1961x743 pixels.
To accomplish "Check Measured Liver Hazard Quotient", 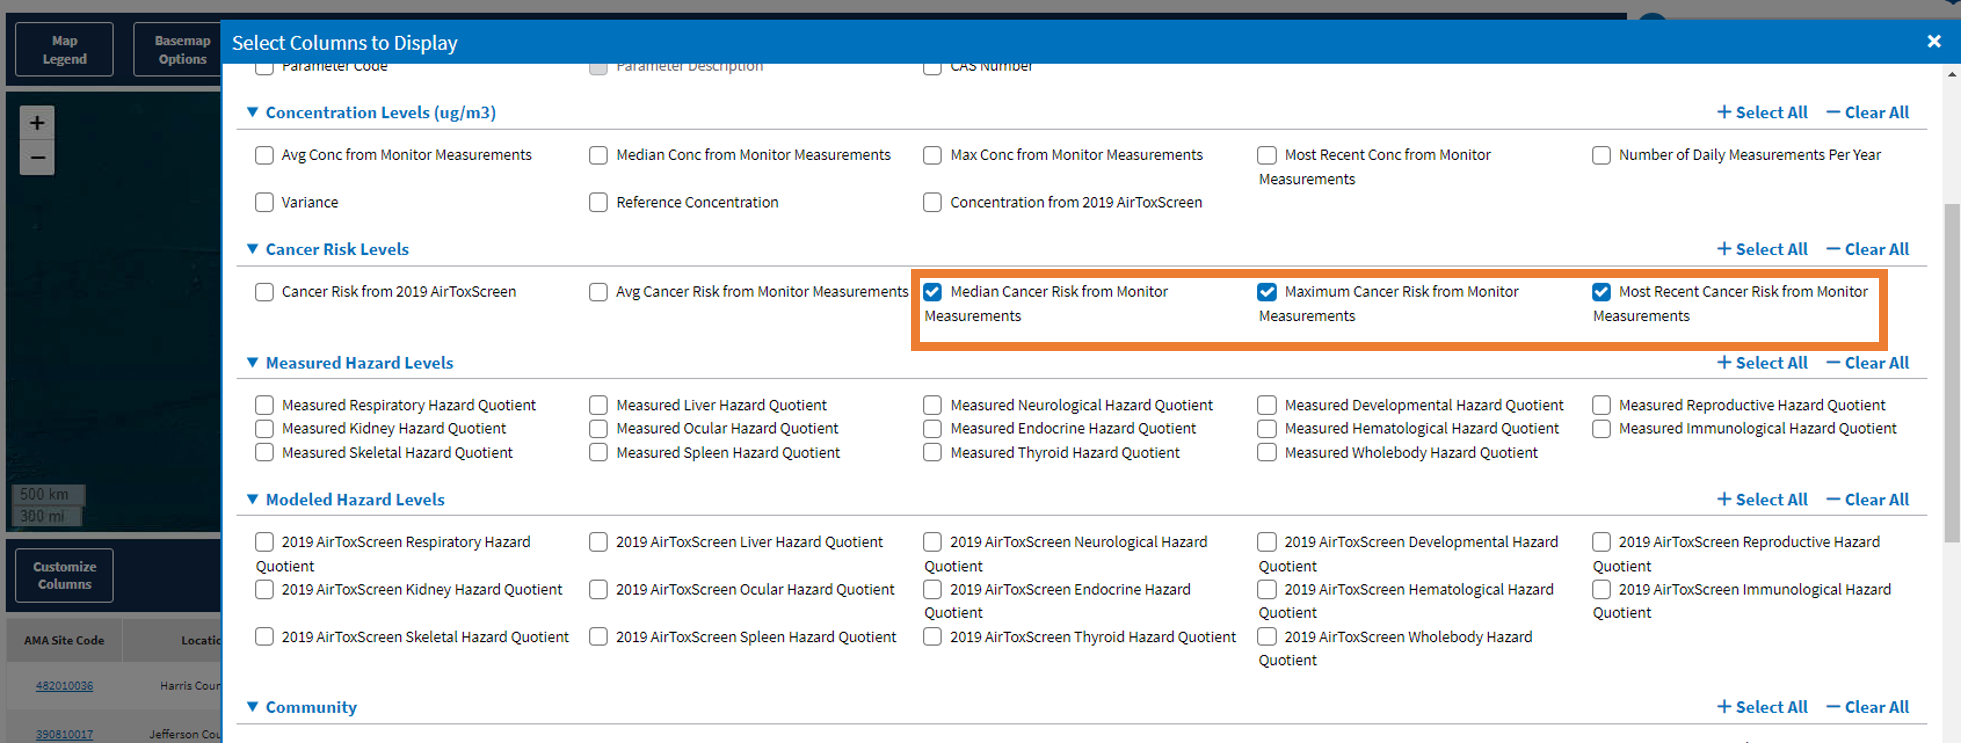I will (598, 405).
